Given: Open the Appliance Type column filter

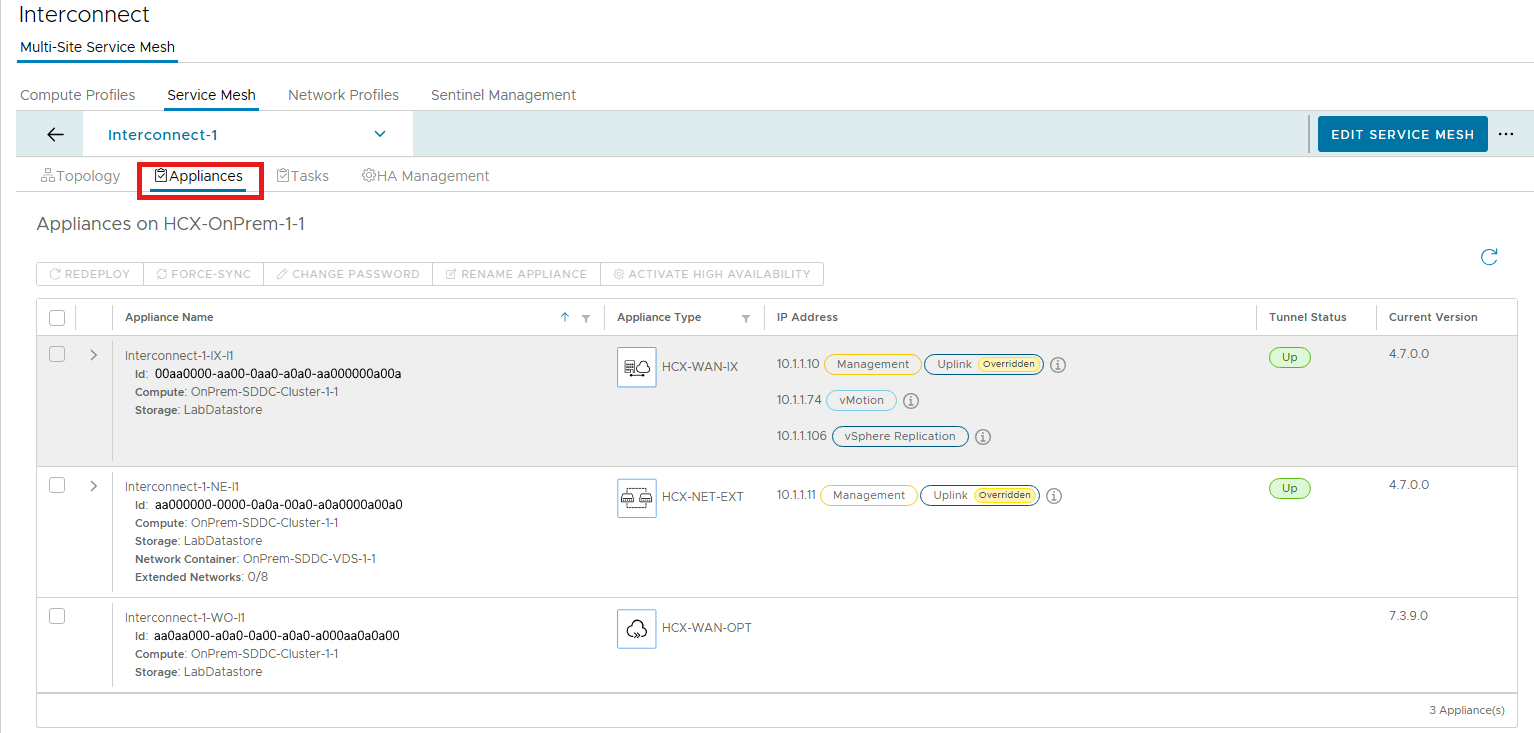Looking at the screenshot, I should coord(746,318).
